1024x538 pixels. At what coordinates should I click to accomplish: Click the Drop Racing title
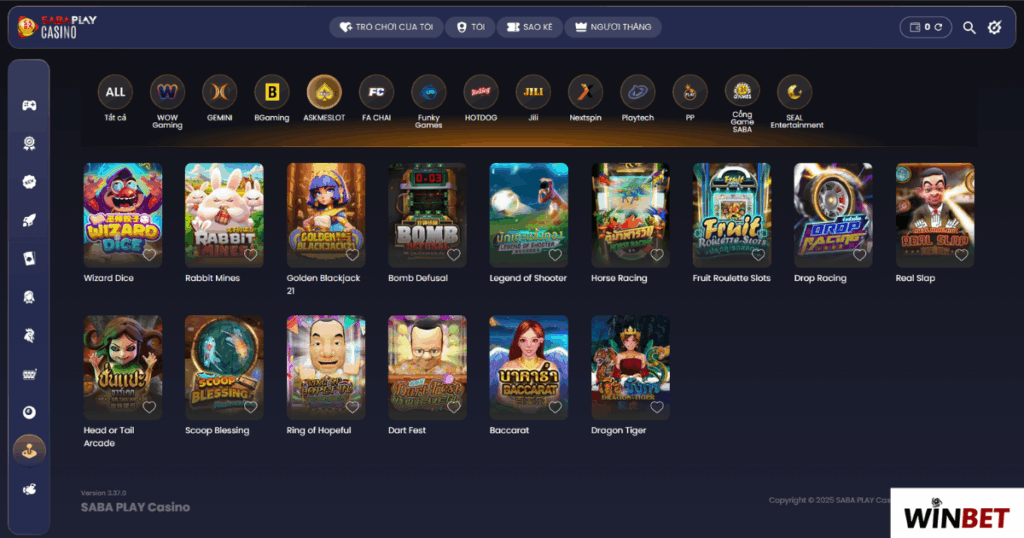coord(820,278)
